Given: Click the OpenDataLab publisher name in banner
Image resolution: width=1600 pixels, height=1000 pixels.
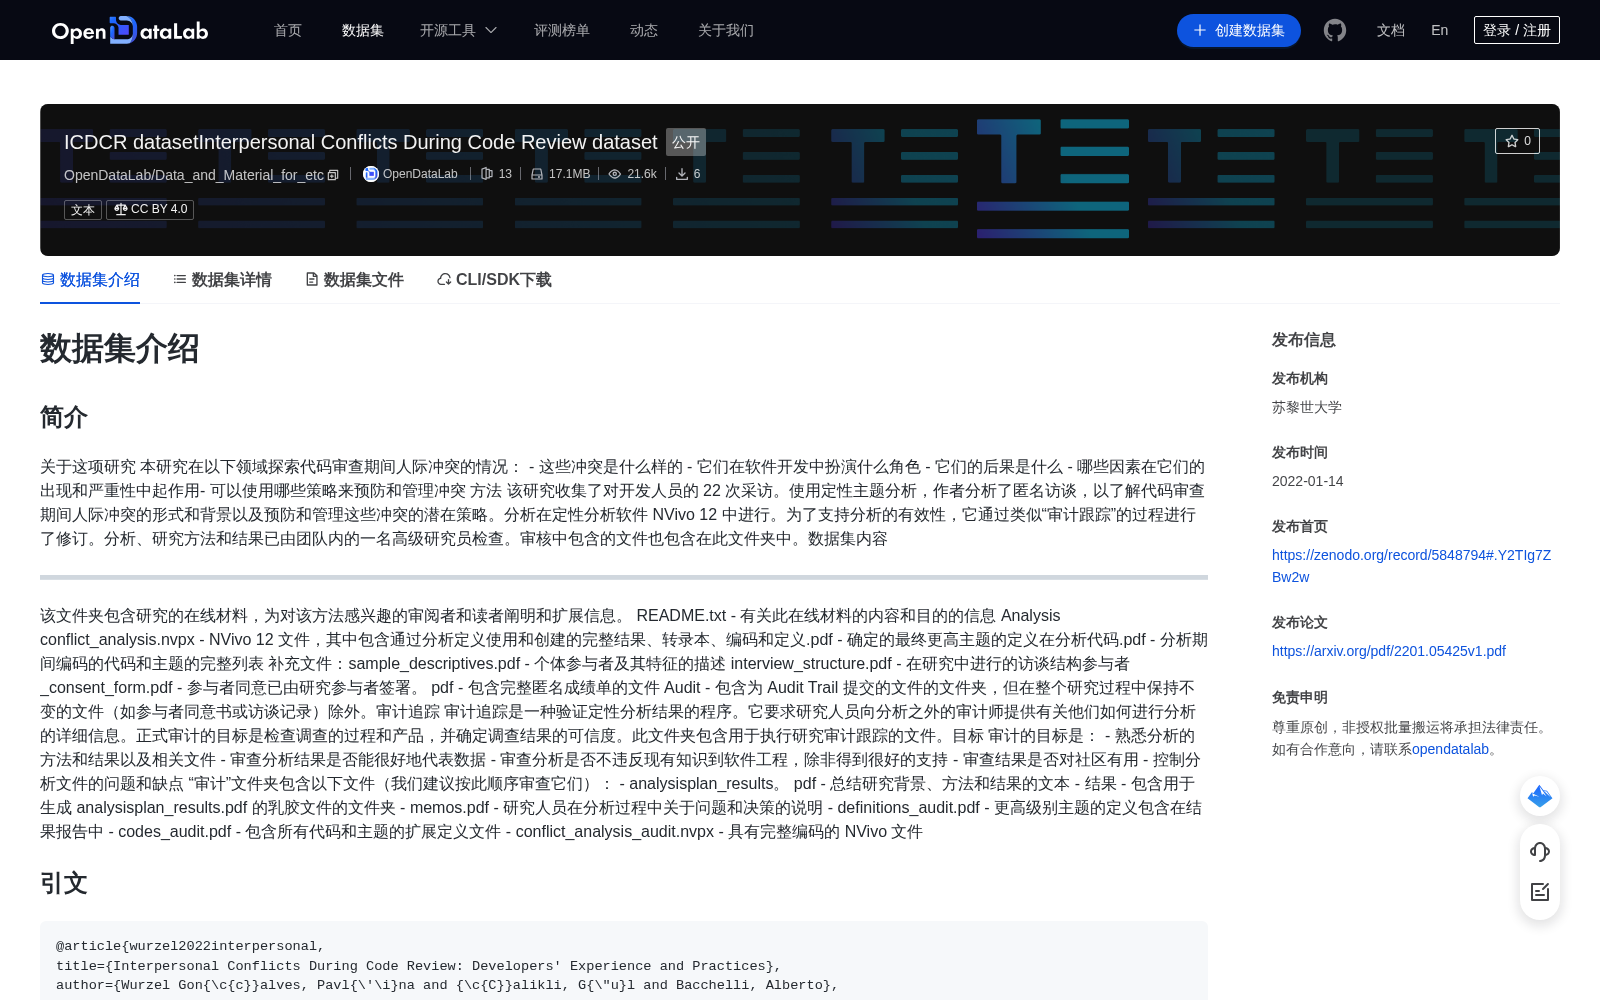Looking at the screenshot, I should point(420,174).
